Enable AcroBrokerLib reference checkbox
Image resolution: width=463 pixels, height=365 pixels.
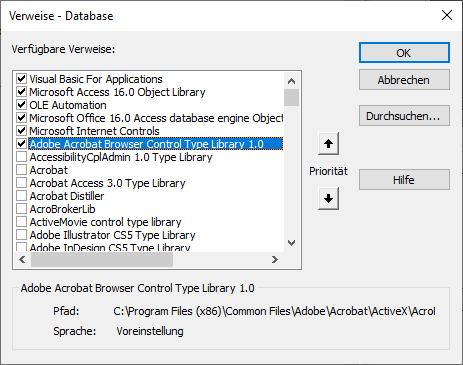click(x=22, y=209)
